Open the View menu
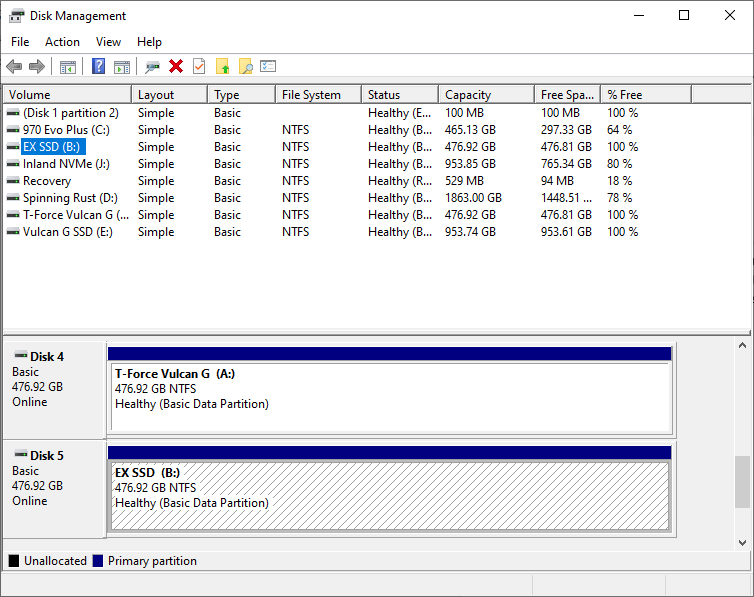Viewport: 754px width, 597px height. (x=108, y=42)
